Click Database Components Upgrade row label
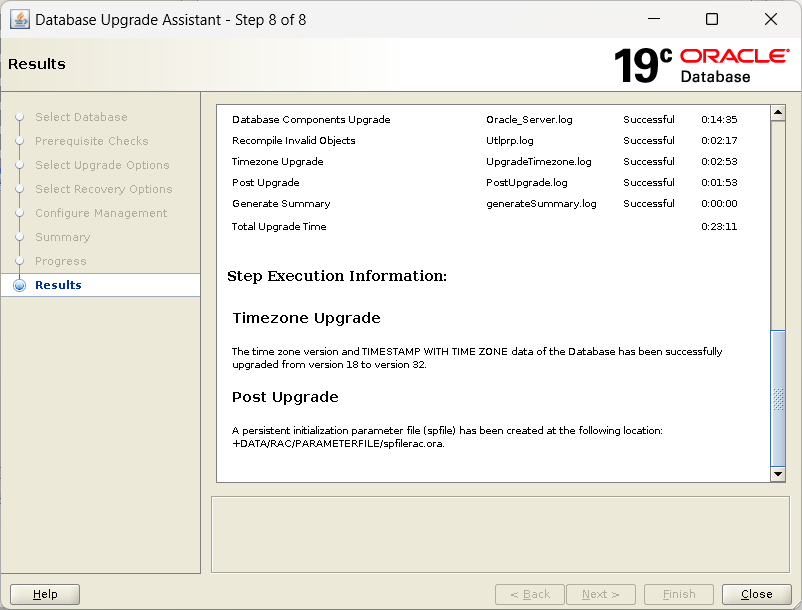The height and width of the screenshot is (610, 802). point(311,119)
